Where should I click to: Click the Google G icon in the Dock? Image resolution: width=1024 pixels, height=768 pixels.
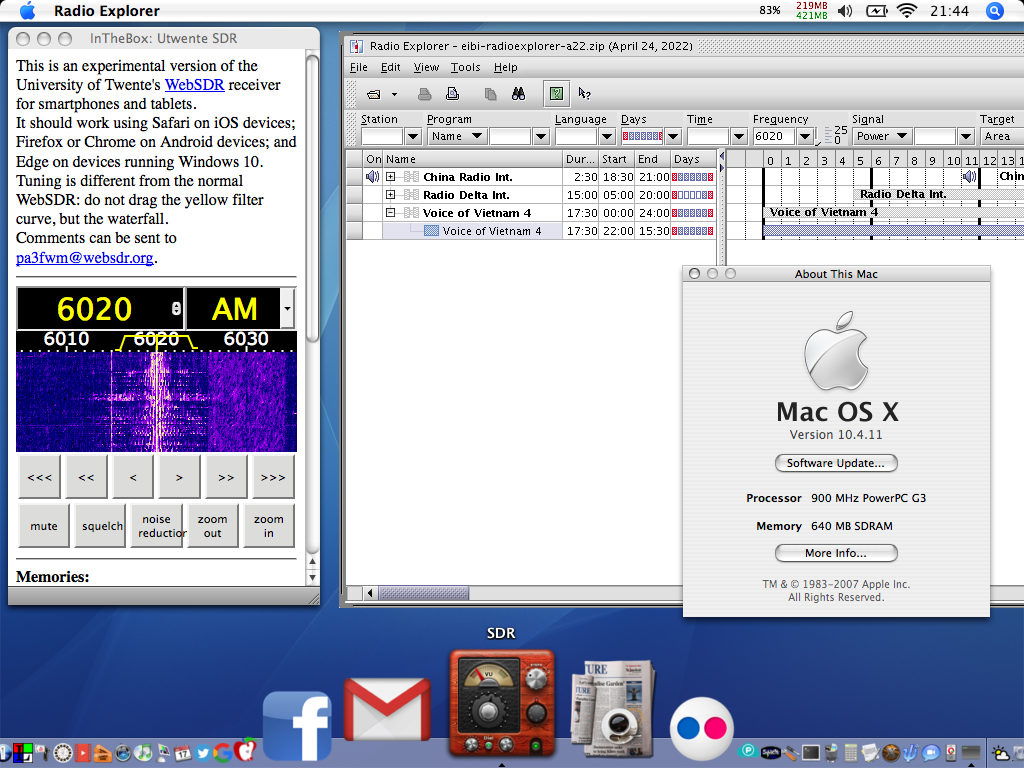223,753
